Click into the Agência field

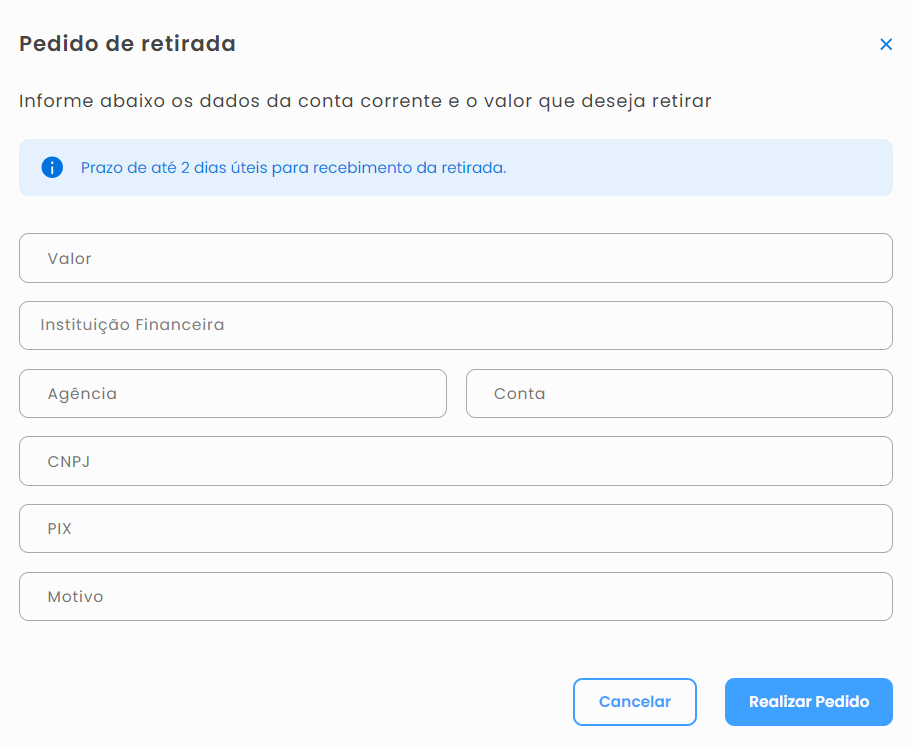coord(233,394)
